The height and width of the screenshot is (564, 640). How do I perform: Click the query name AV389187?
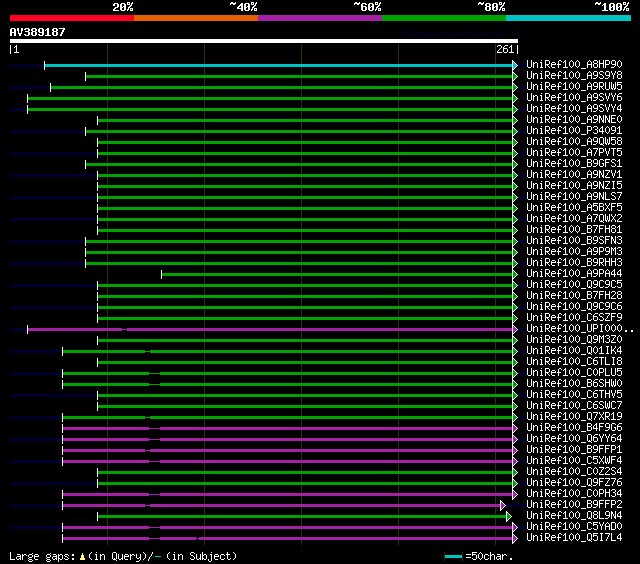[38, 32]
